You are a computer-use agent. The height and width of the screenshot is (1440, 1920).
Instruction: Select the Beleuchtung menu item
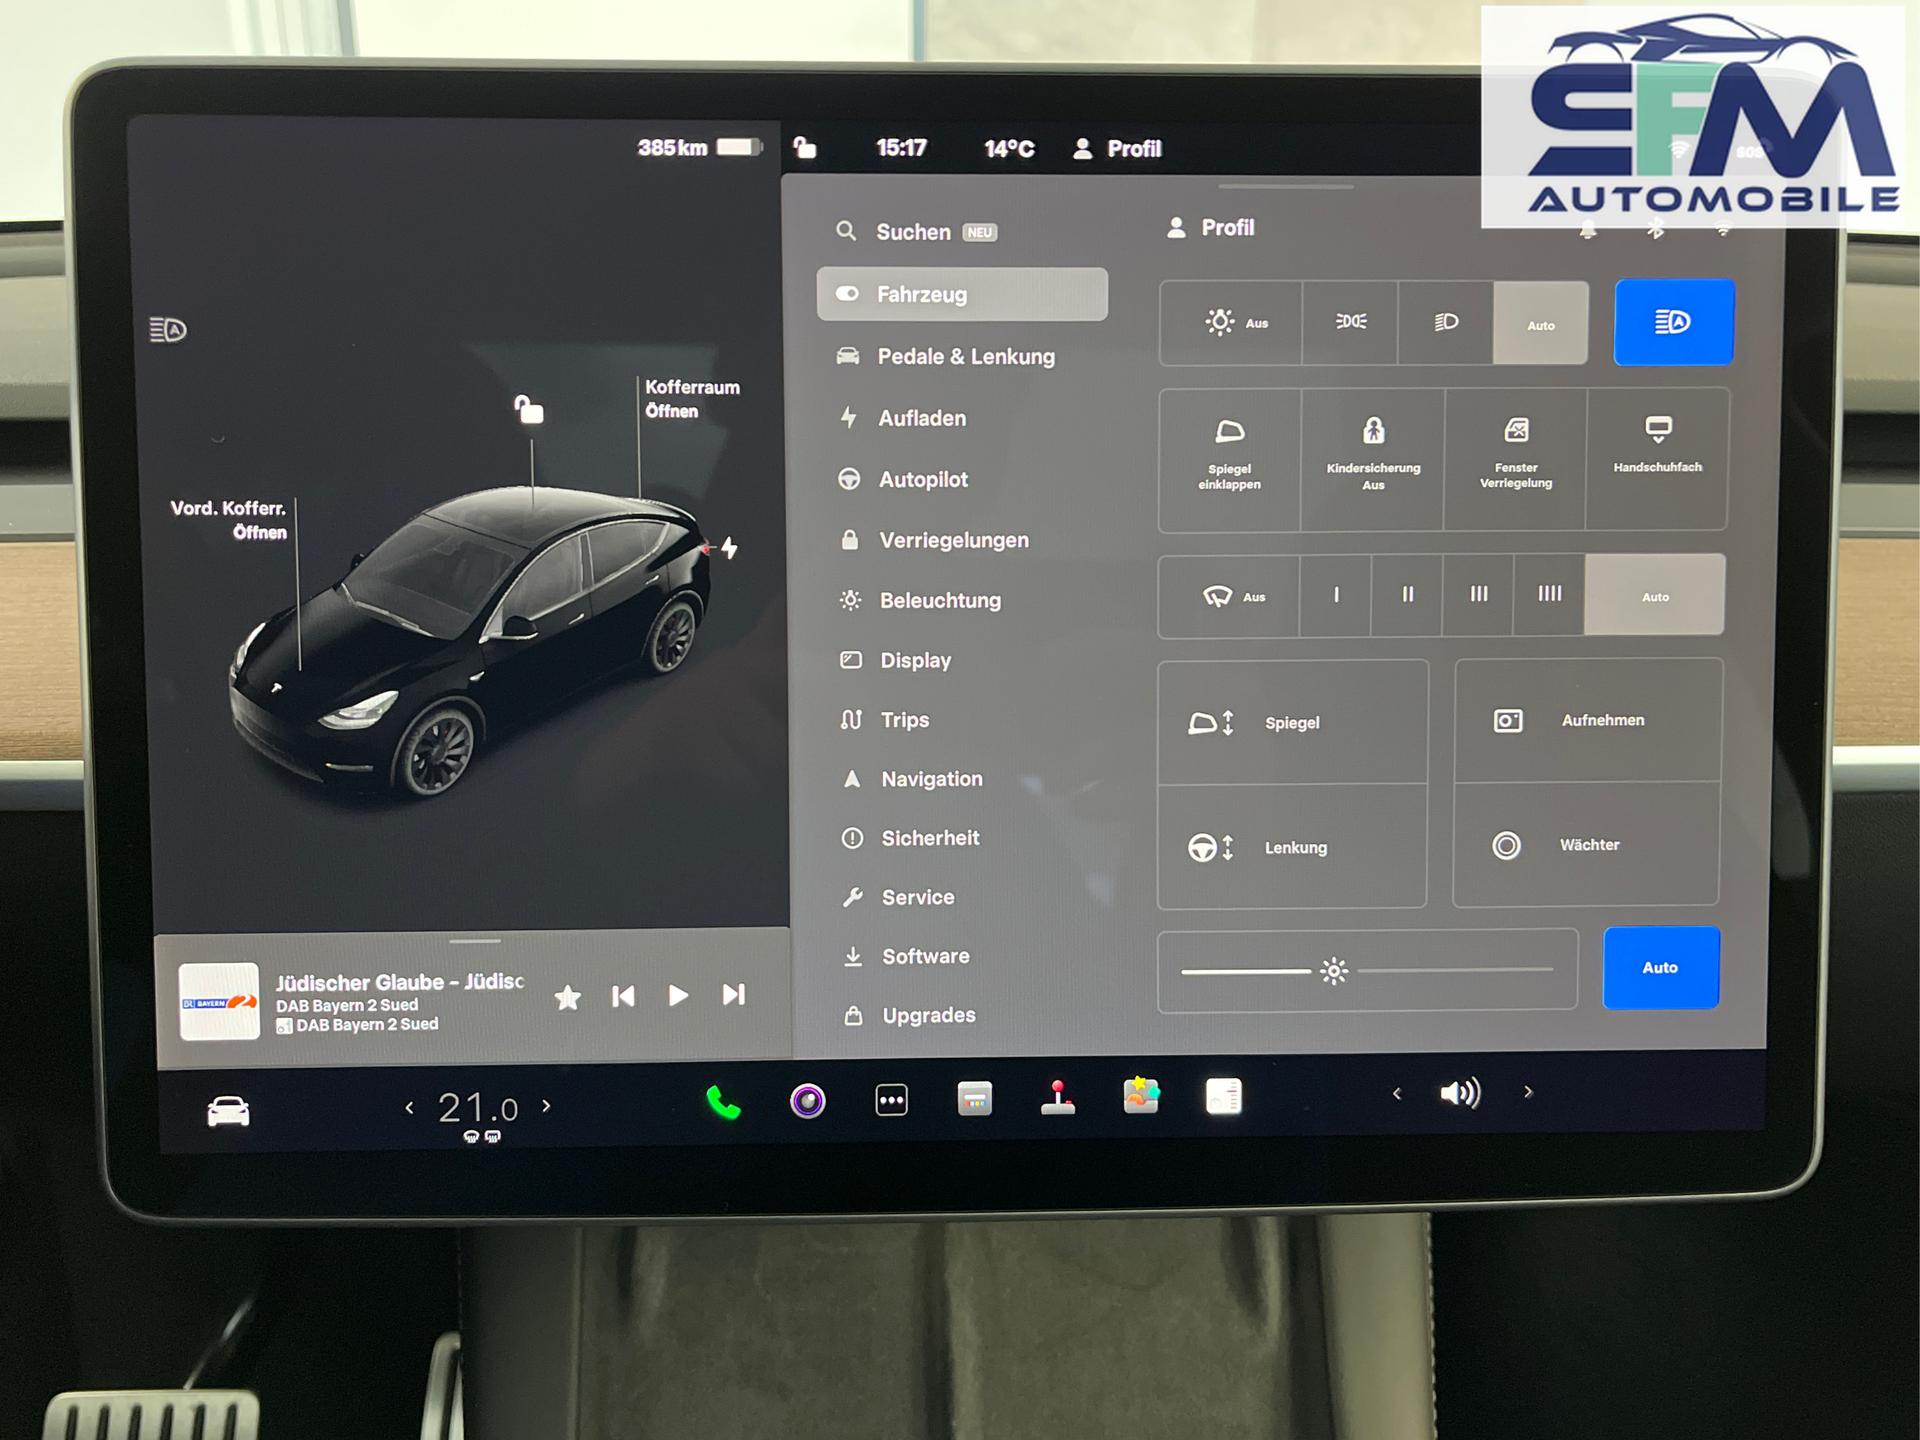939,601
